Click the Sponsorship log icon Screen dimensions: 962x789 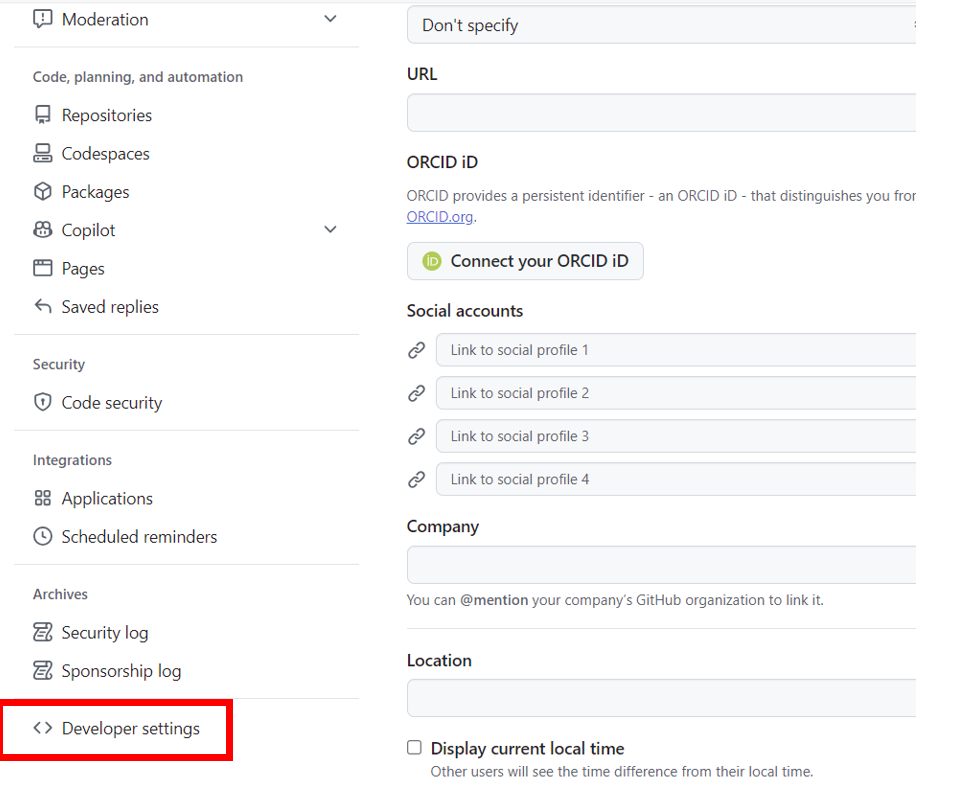click(x=42, y=671)
